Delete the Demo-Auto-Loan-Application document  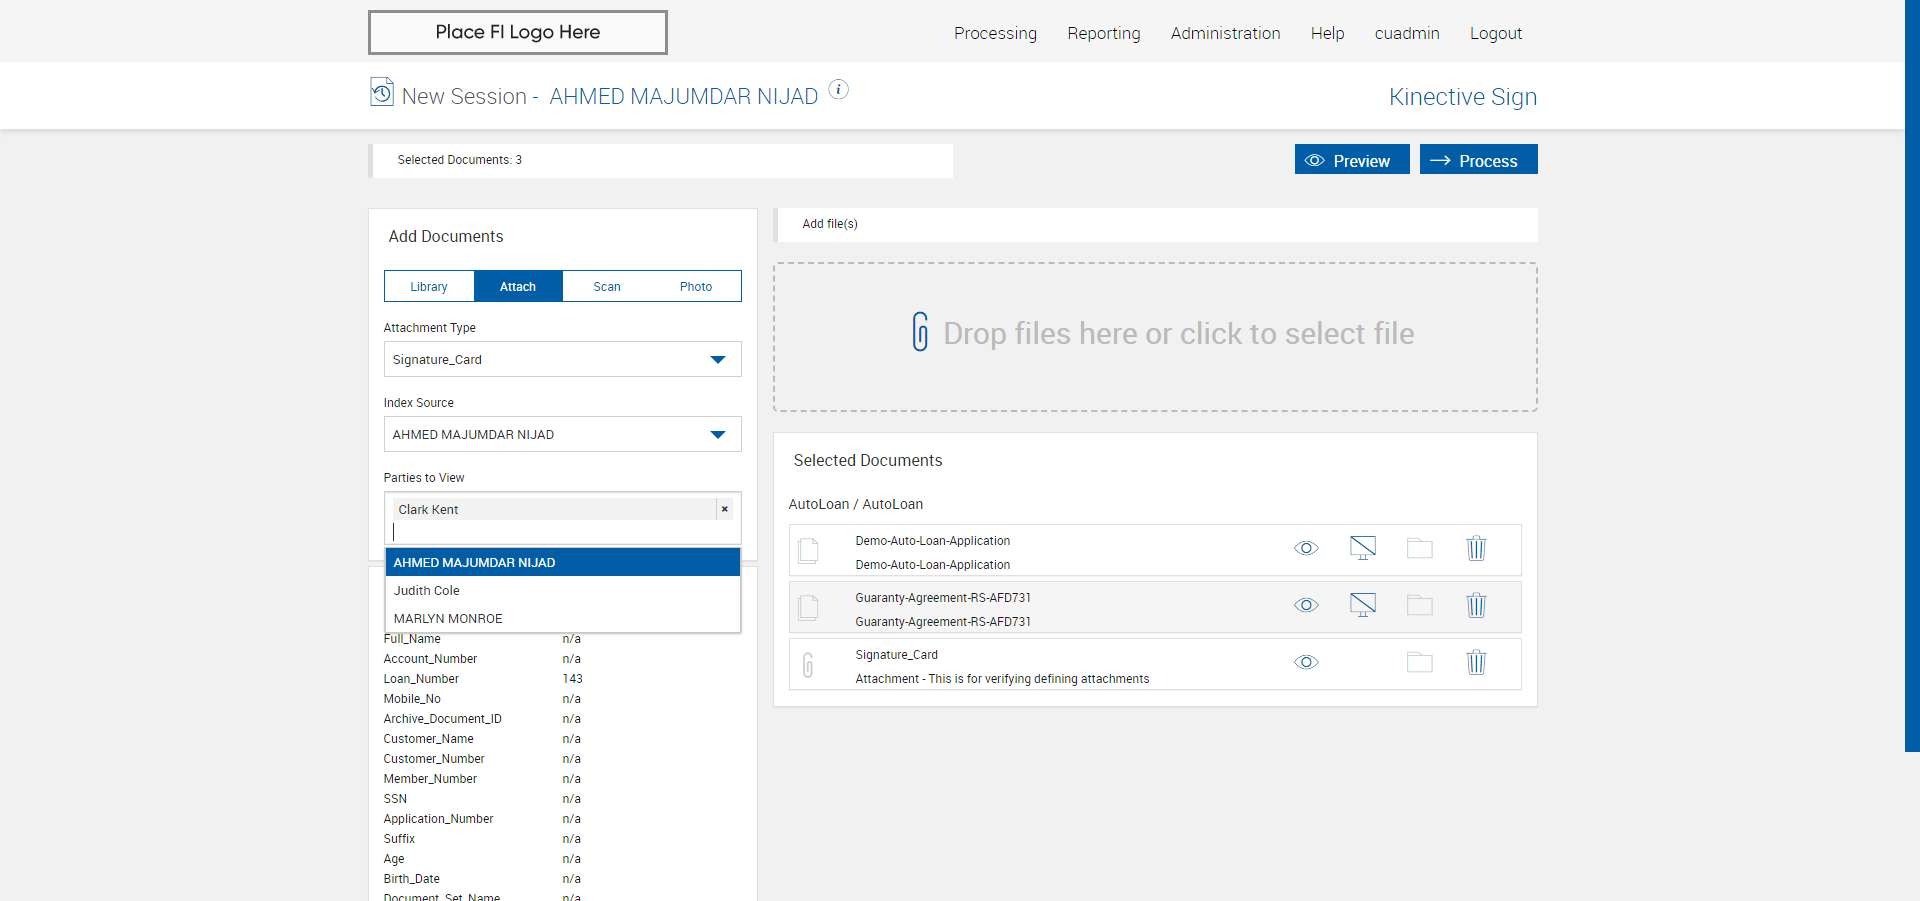tap(1476, 549)
